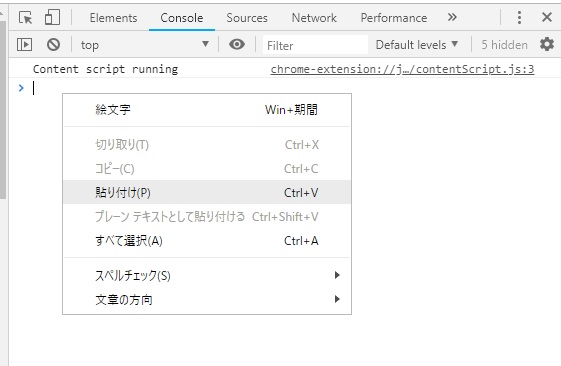
Task: Toggle the device toolbar icon
Action: (x=52, y=17)
